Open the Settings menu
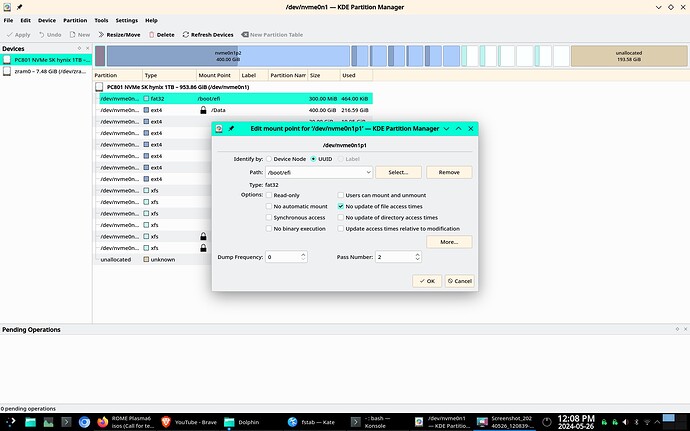The height and width of the screenshot is (431, 690). (127, 20)
